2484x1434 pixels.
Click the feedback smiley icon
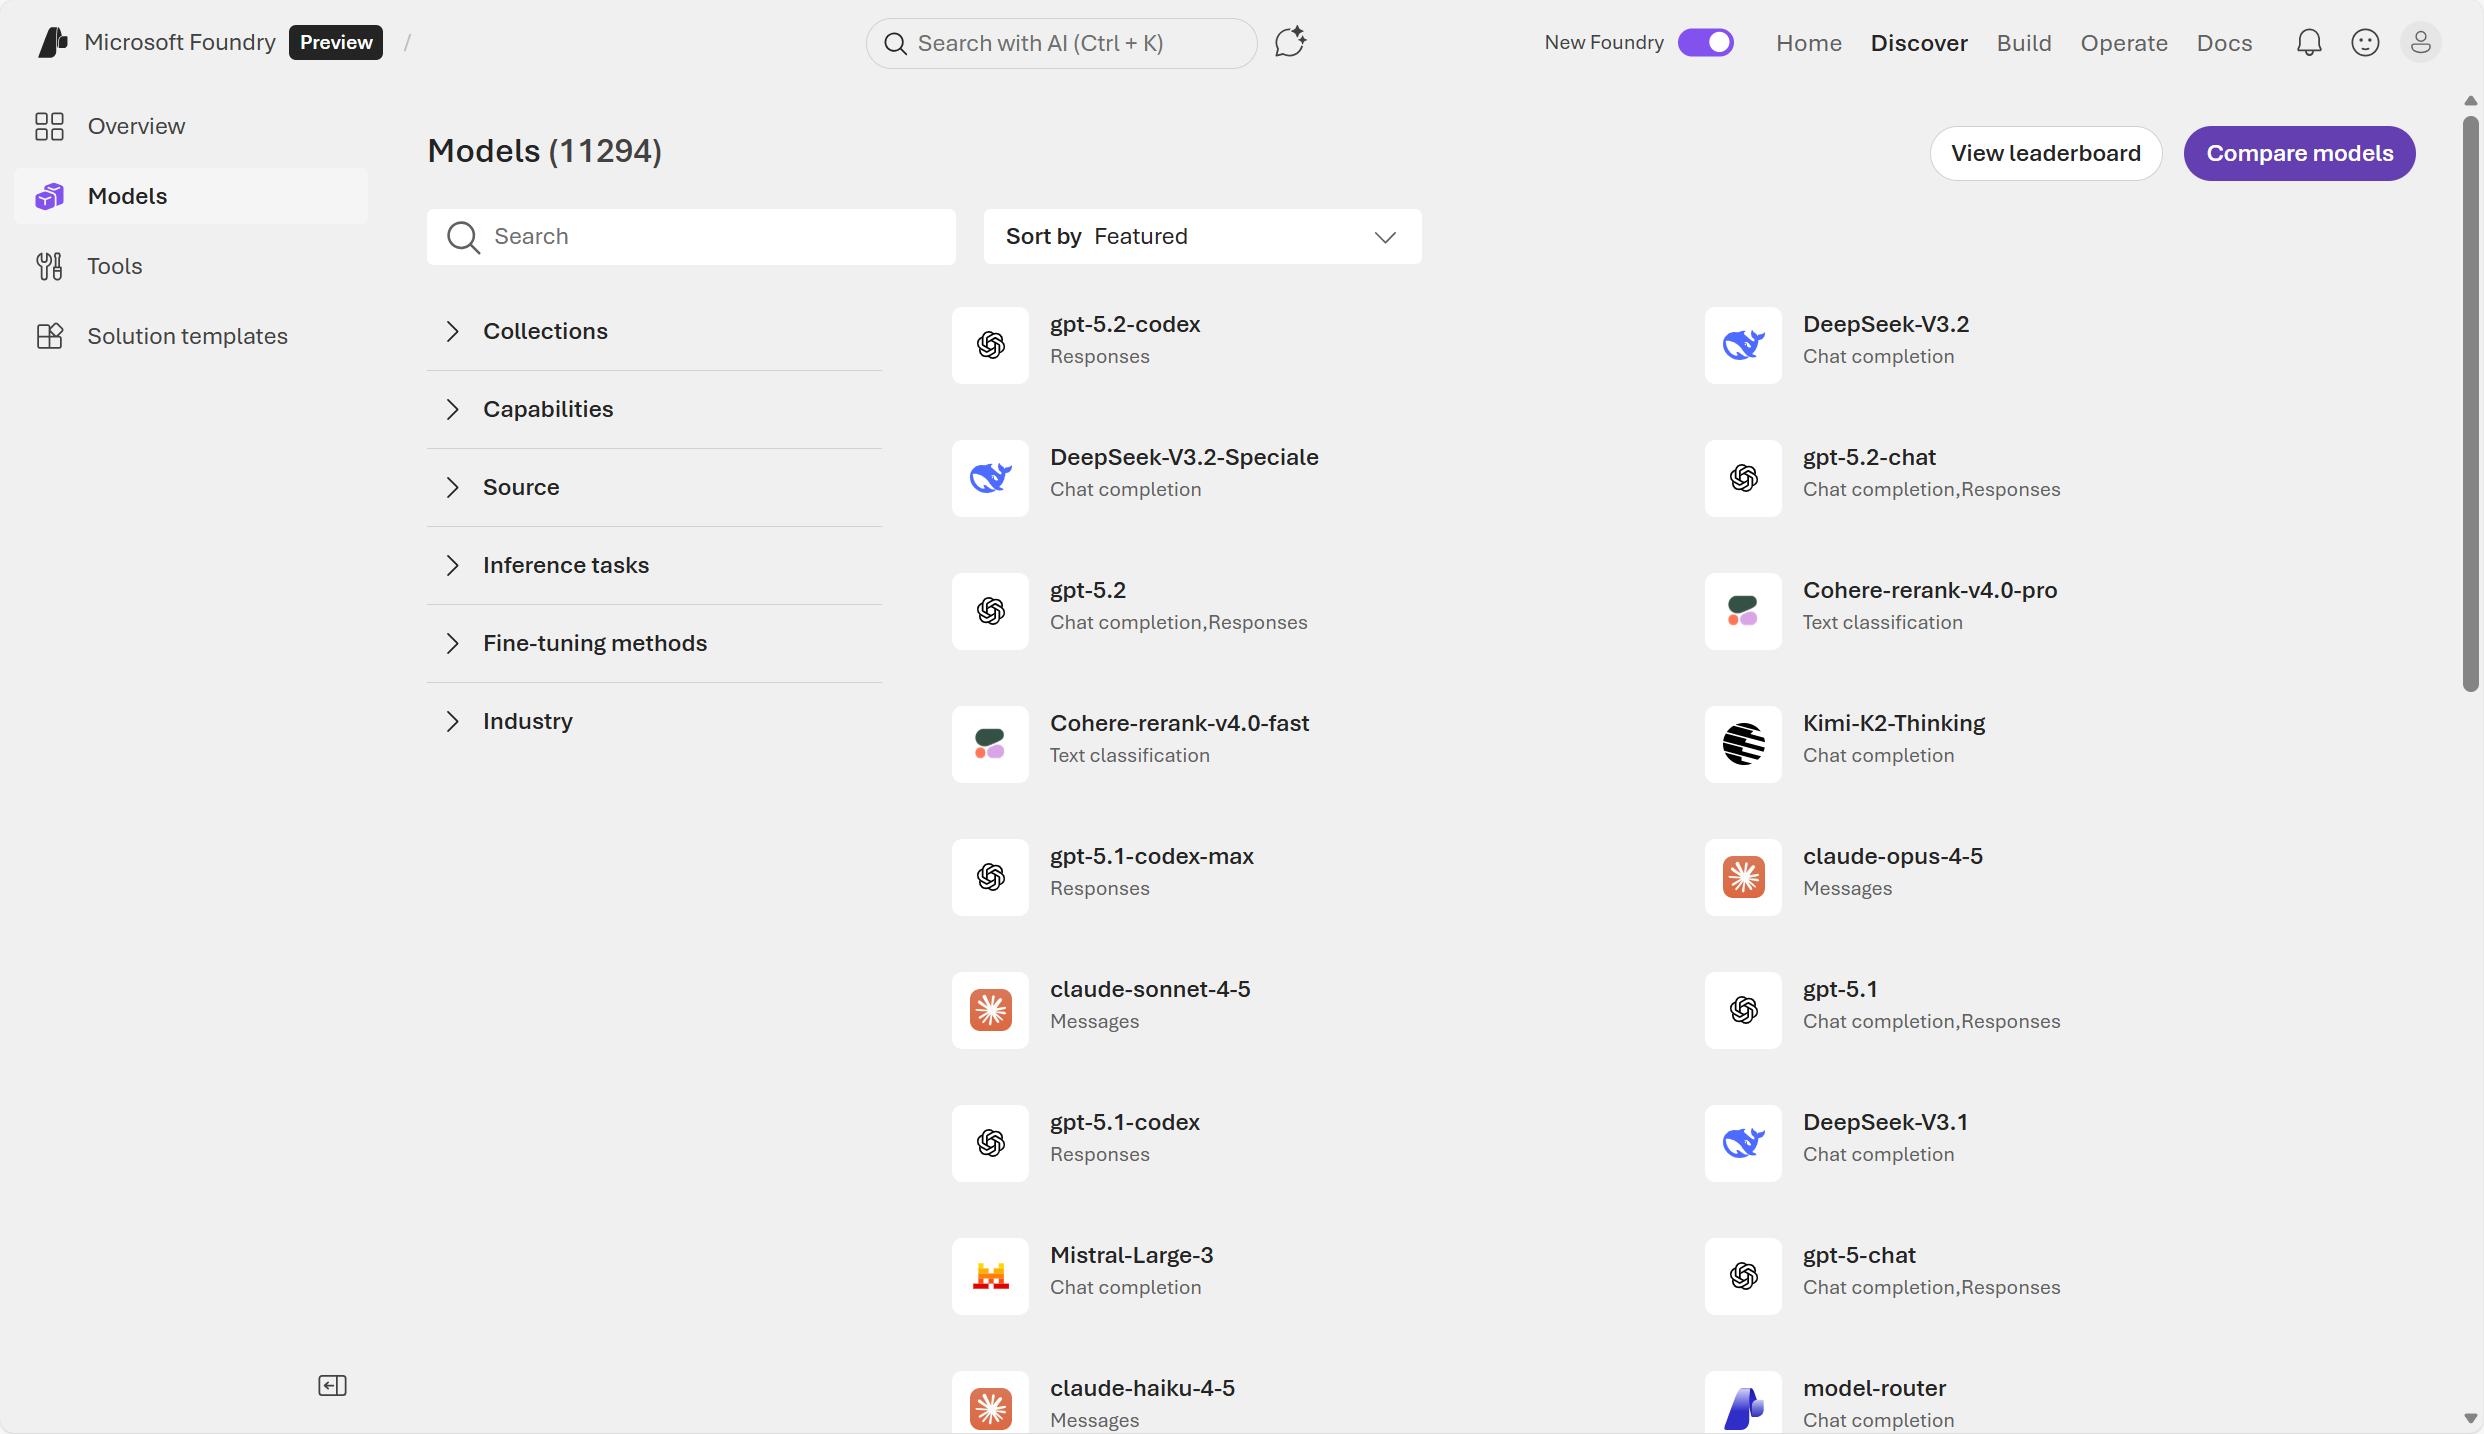2365,43
